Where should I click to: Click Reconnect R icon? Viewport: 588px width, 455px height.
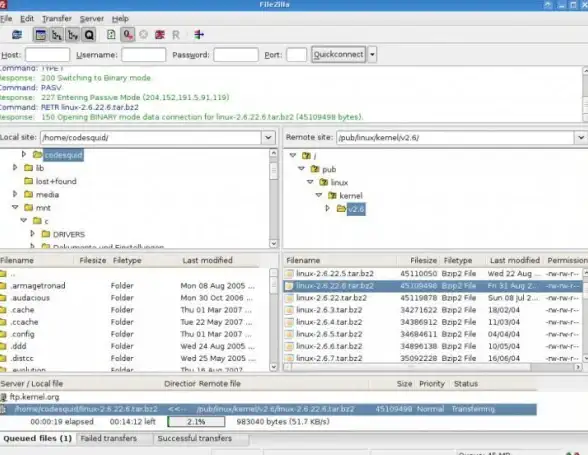pyautogui.click(x=176, y=35)
